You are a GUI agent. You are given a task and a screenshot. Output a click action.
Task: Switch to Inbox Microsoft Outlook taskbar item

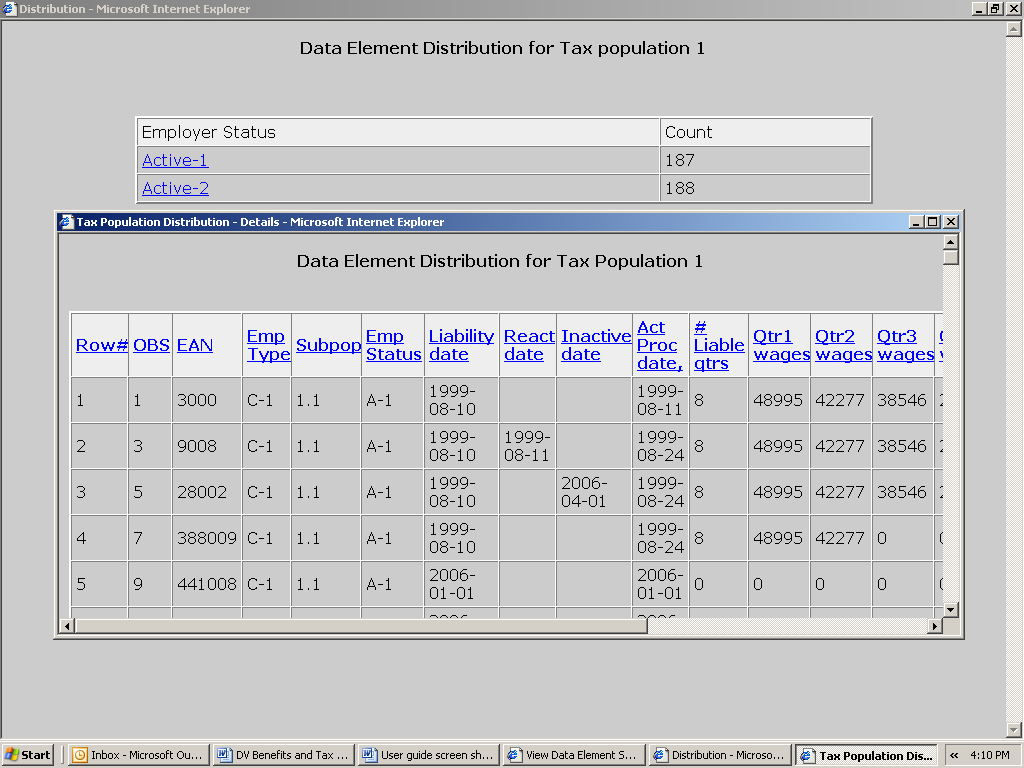138,755
